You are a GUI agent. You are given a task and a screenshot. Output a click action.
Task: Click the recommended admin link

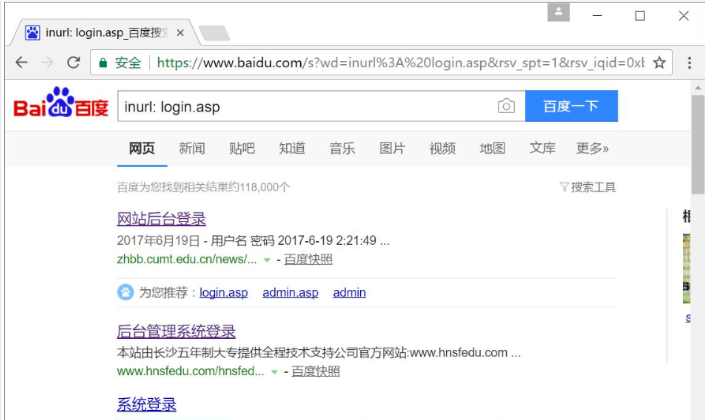(349, 293)
